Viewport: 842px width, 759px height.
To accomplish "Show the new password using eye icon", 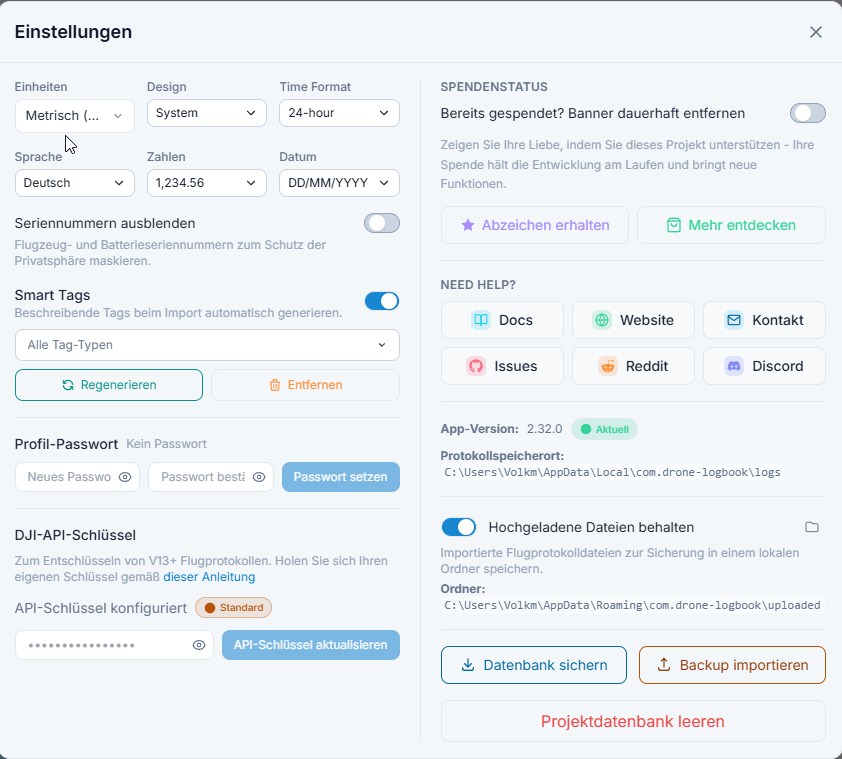I will [x=125, y=477].
